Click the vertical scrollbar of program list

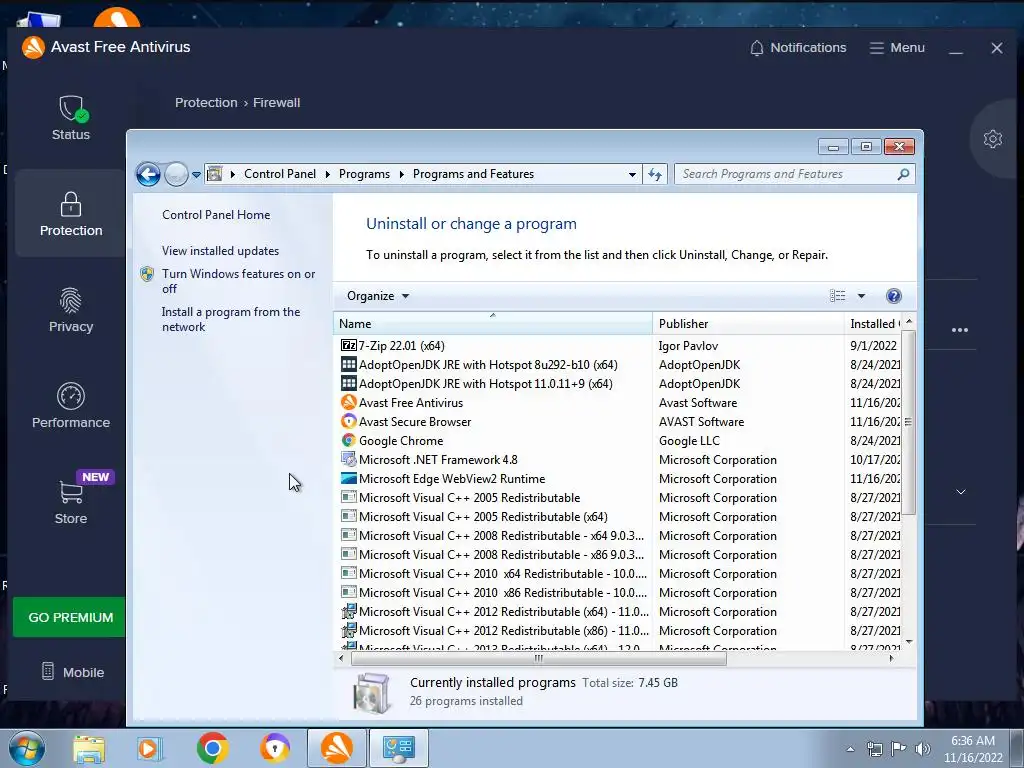908,421
